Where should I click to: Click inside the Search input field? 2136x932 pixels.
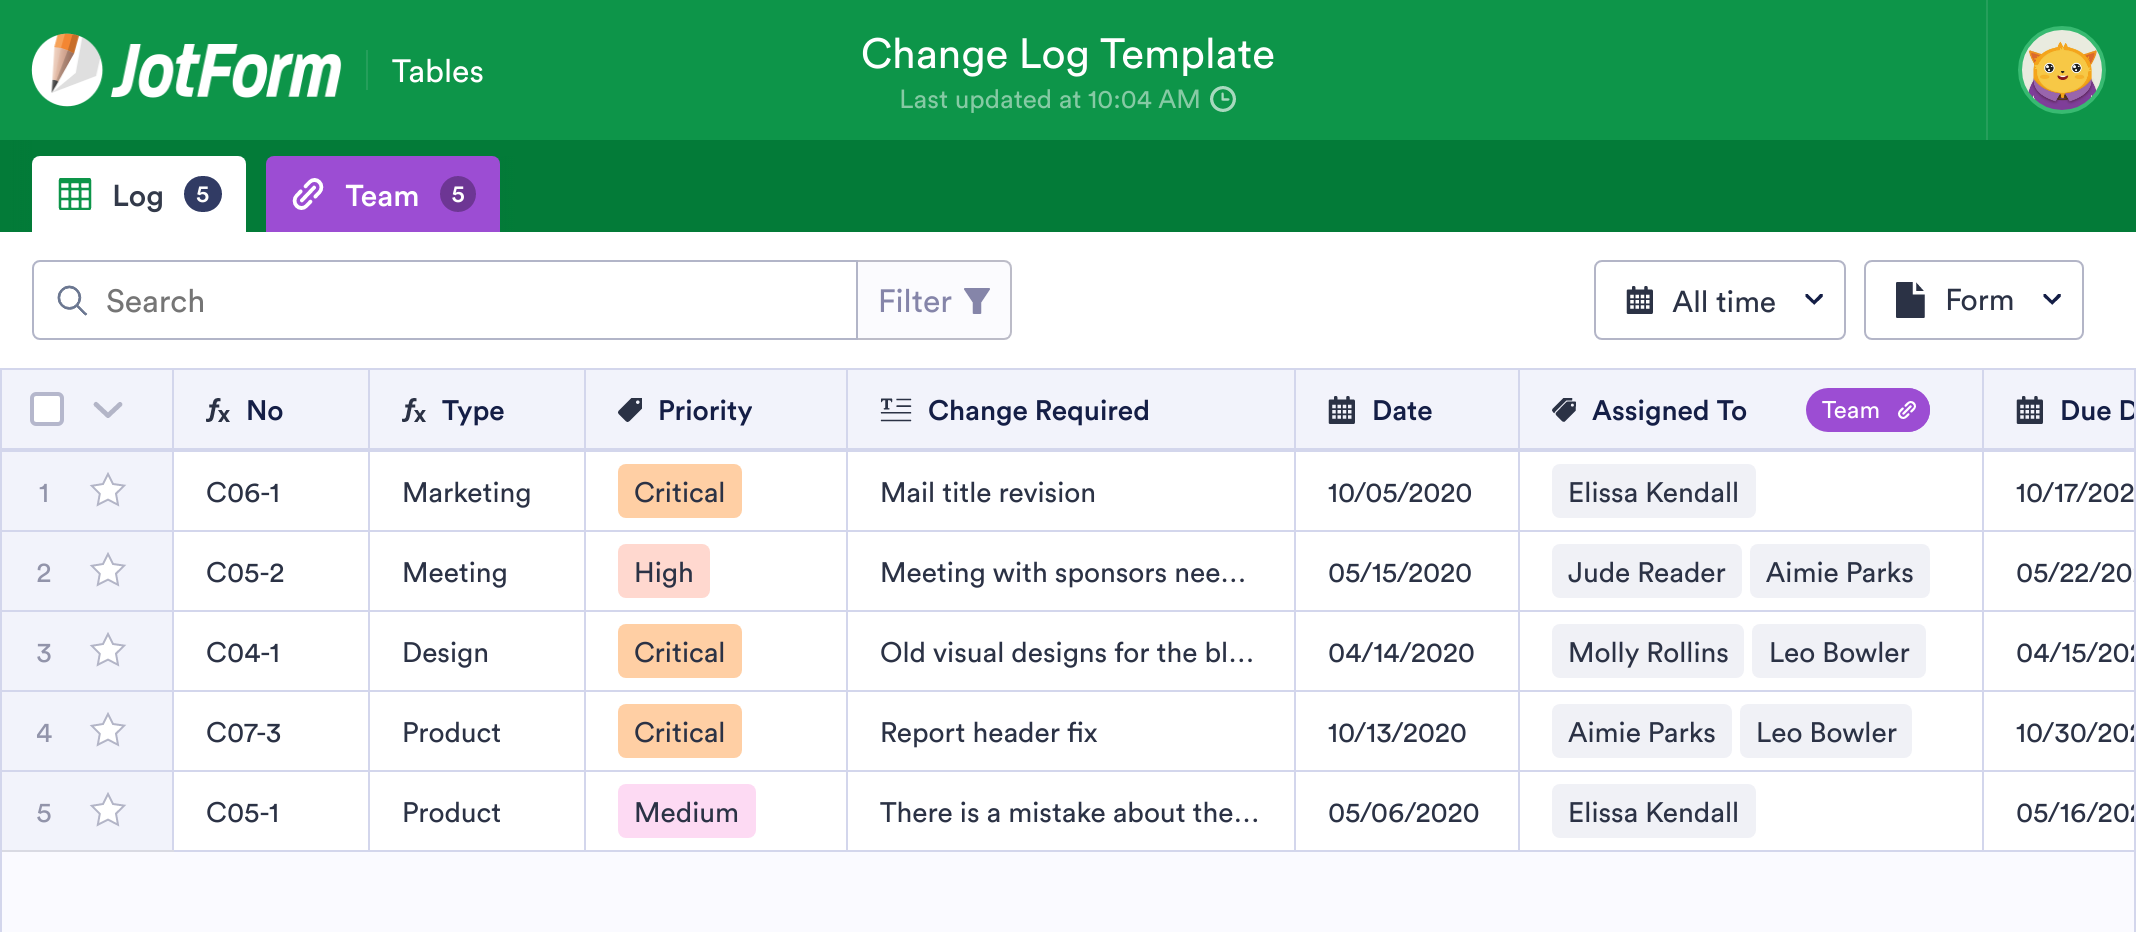(x=400, y=300)
